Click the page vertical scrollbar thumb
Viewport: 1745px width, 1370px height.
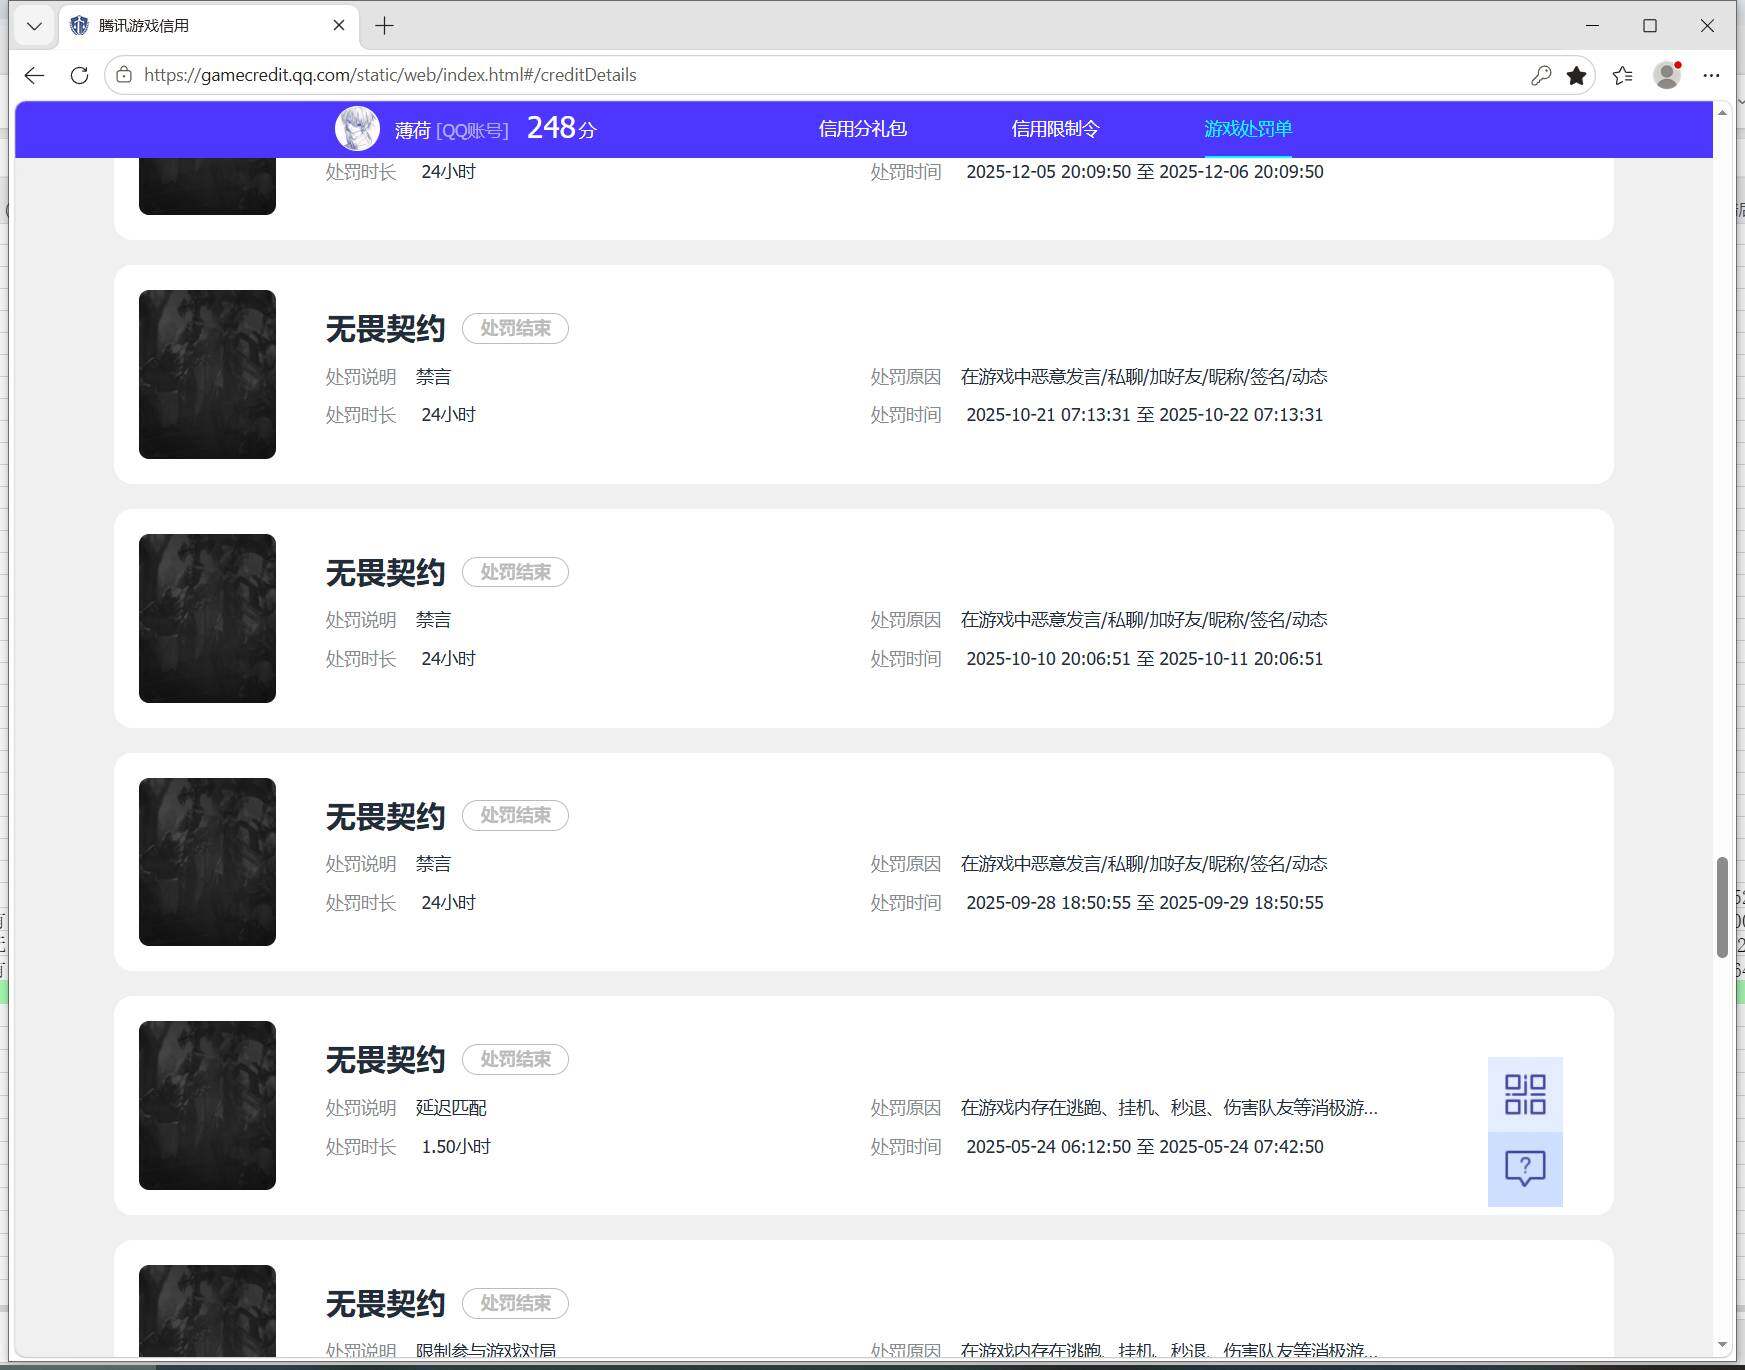click(x=1722, y=907)
